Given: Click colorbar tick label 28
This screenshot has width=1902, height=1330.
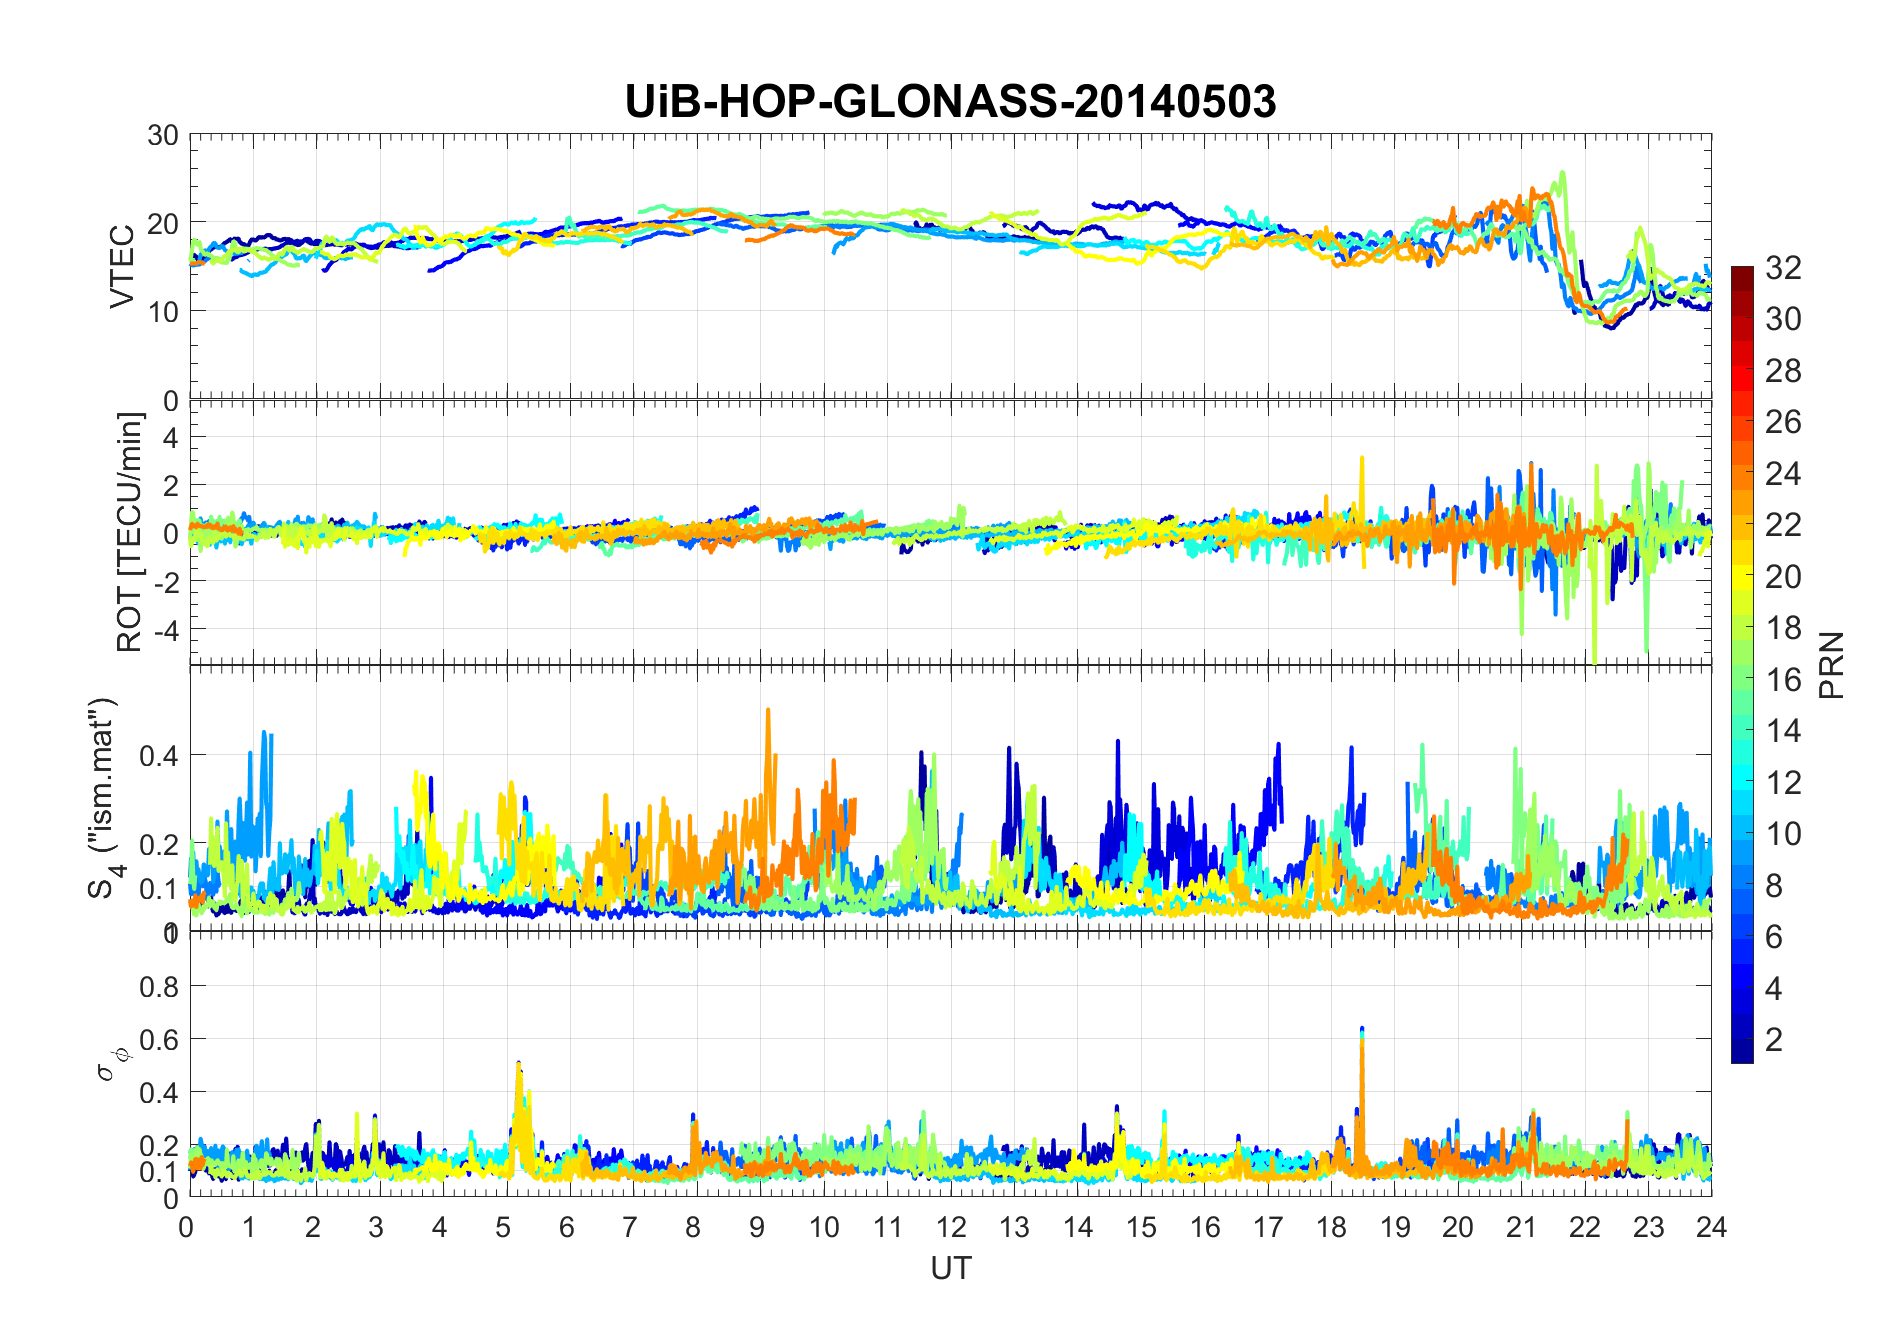Looking at the screenshot, I should coord(1783,370).
